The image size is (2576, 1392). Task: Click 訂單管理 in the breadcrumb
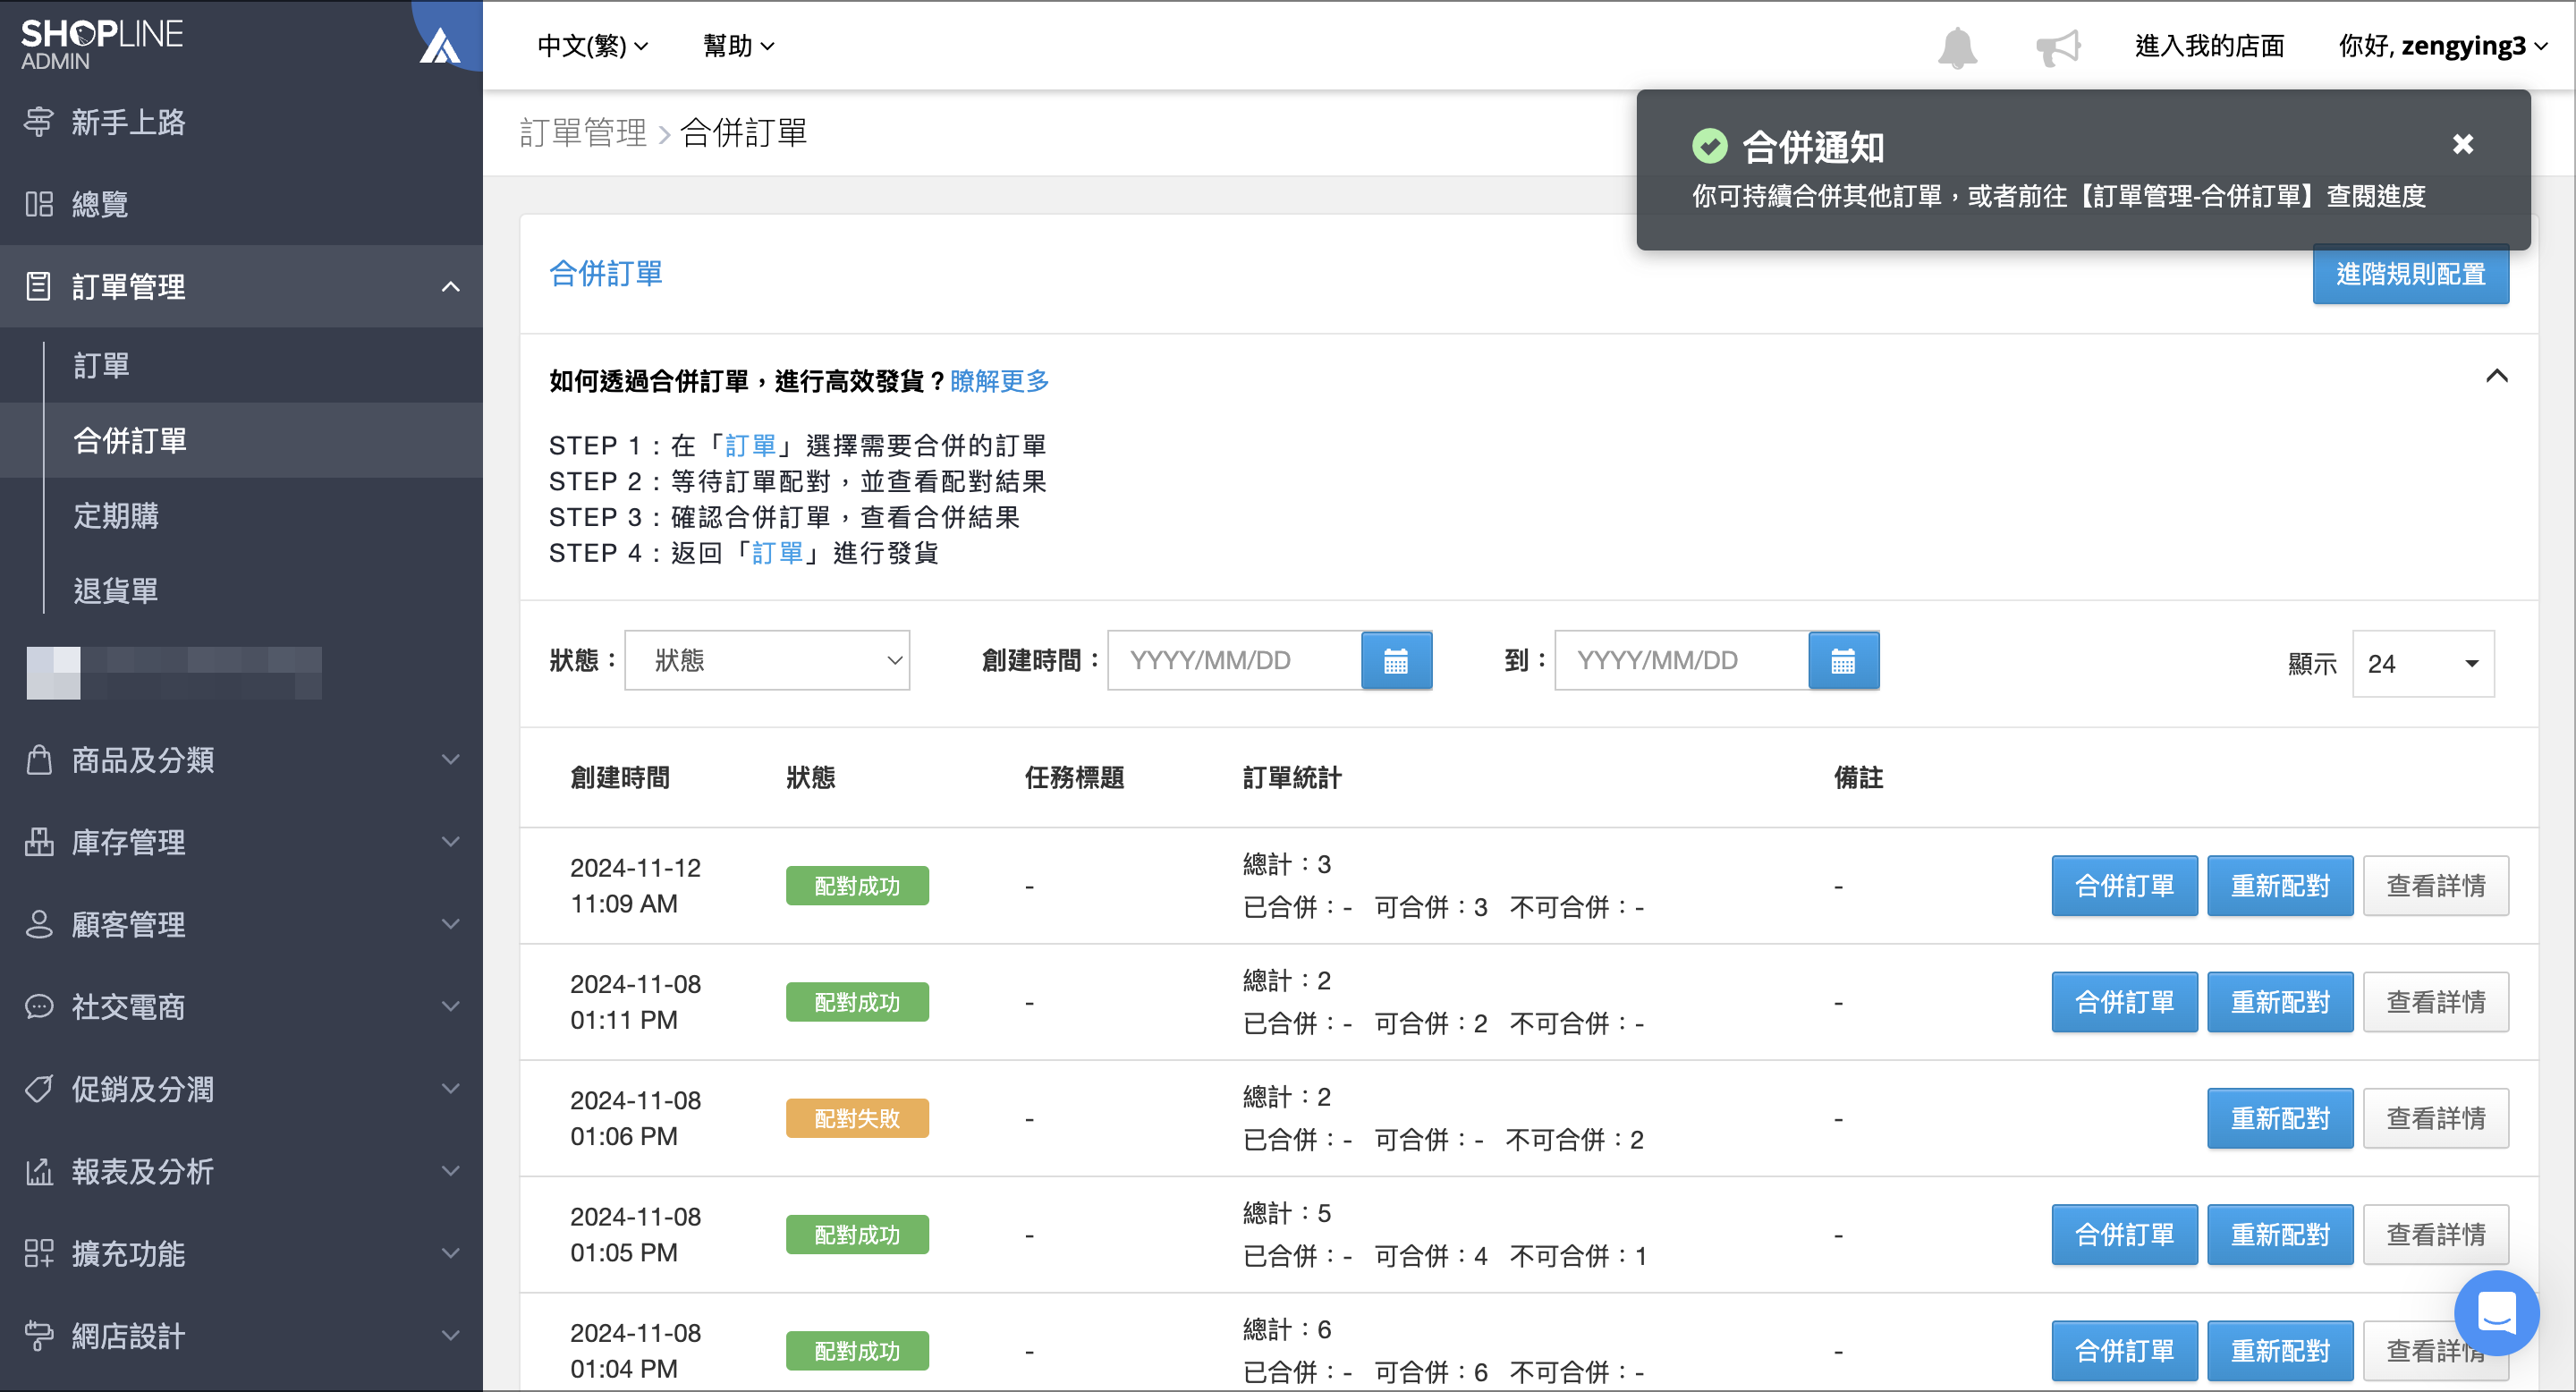583,132
